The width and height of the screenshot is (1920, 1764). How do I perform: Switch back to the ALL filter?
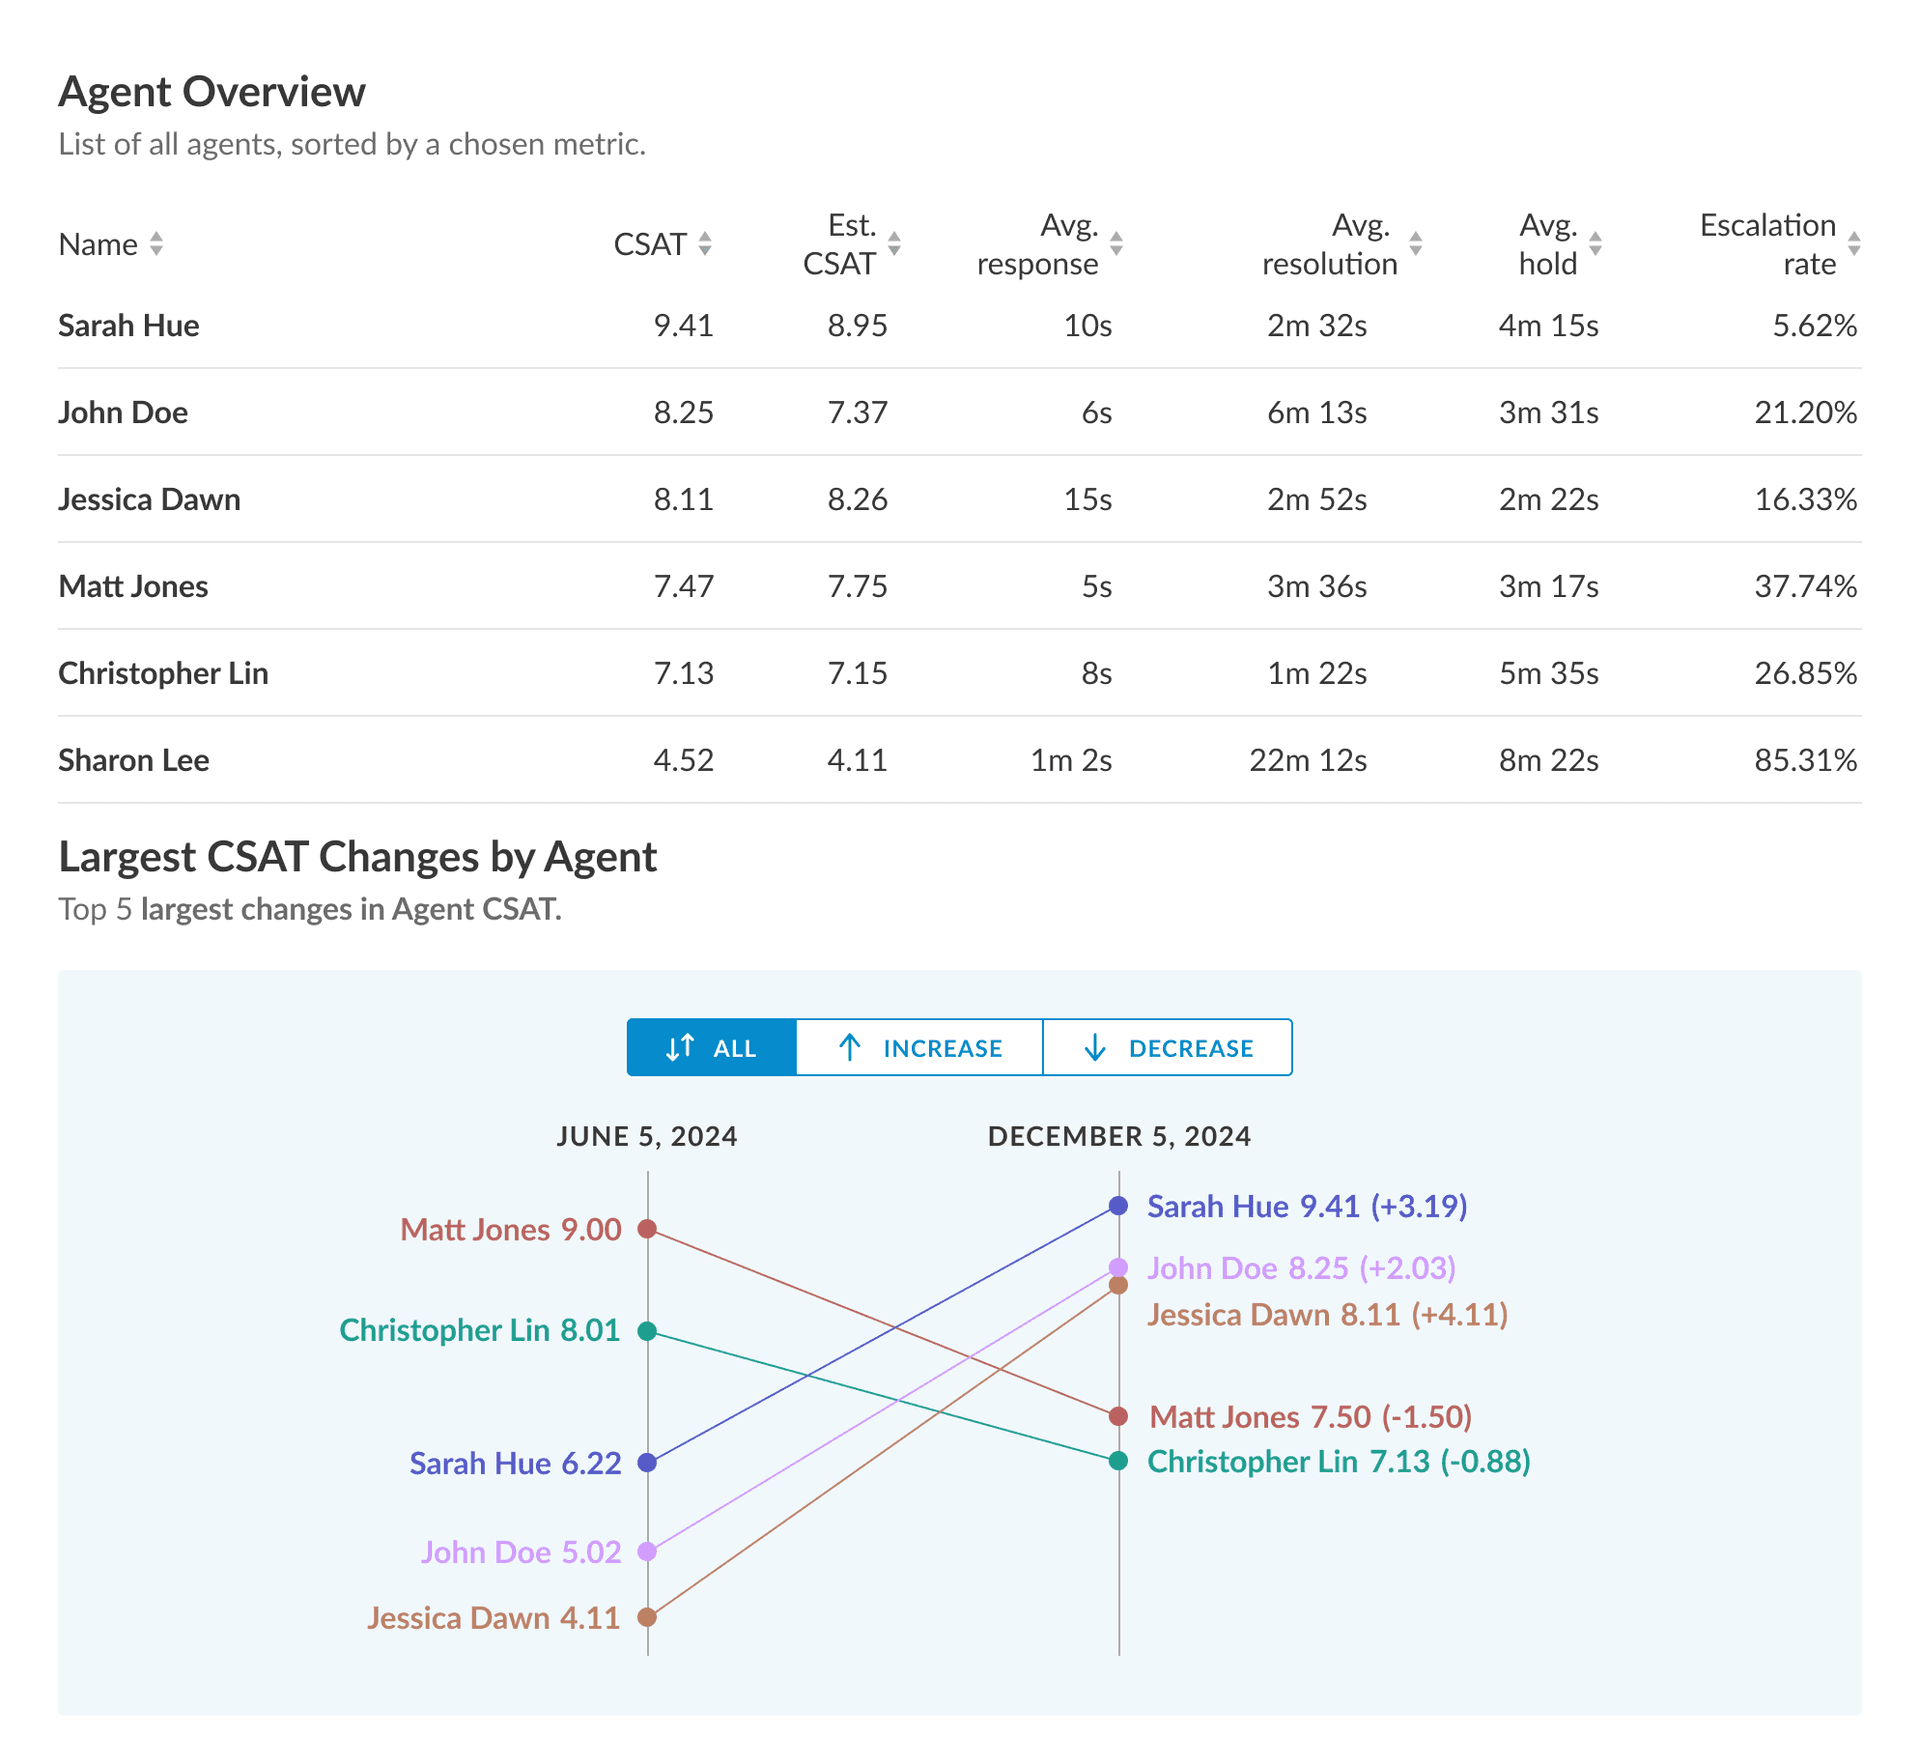711,1047
